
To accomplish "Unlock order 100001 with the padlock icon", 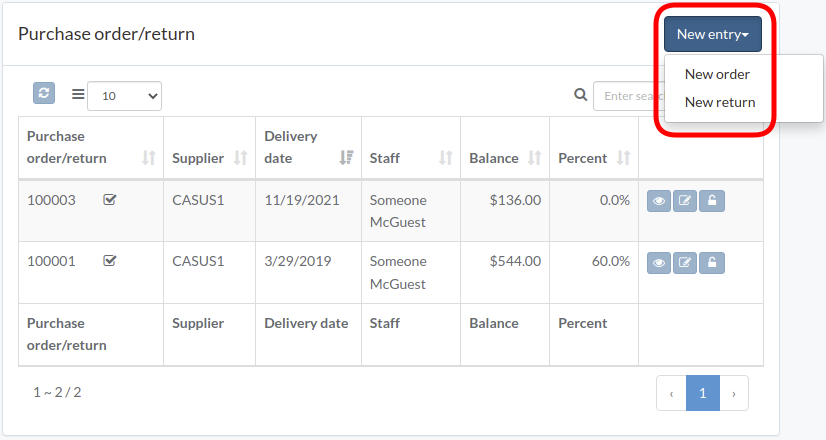I will (x=712, y=263).
